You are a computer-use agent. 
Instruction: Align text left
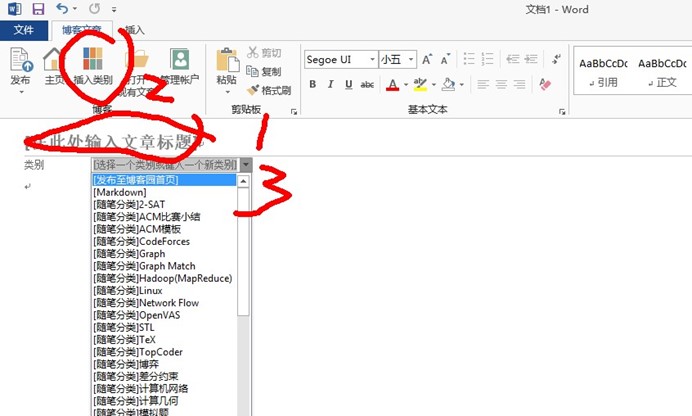[x=483, y=84]
